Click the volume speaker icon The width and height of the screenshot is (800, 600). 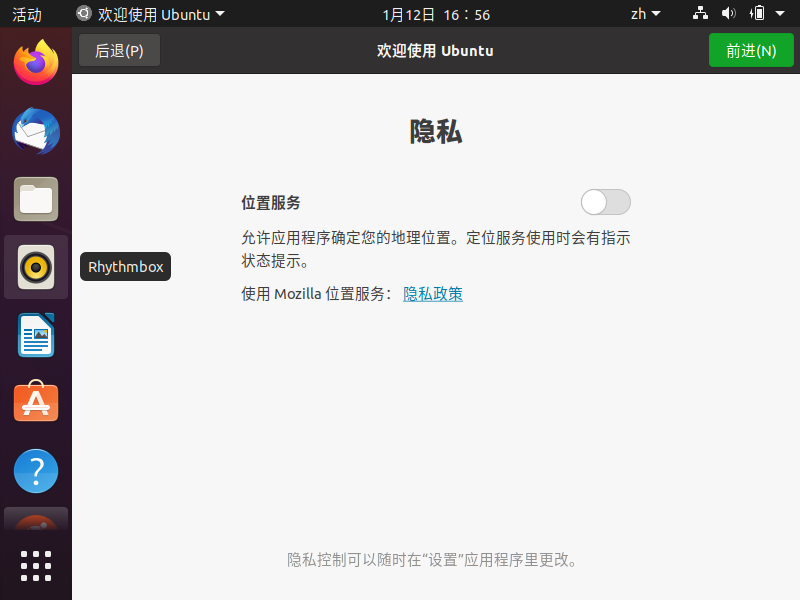click(x=729, y=13)
